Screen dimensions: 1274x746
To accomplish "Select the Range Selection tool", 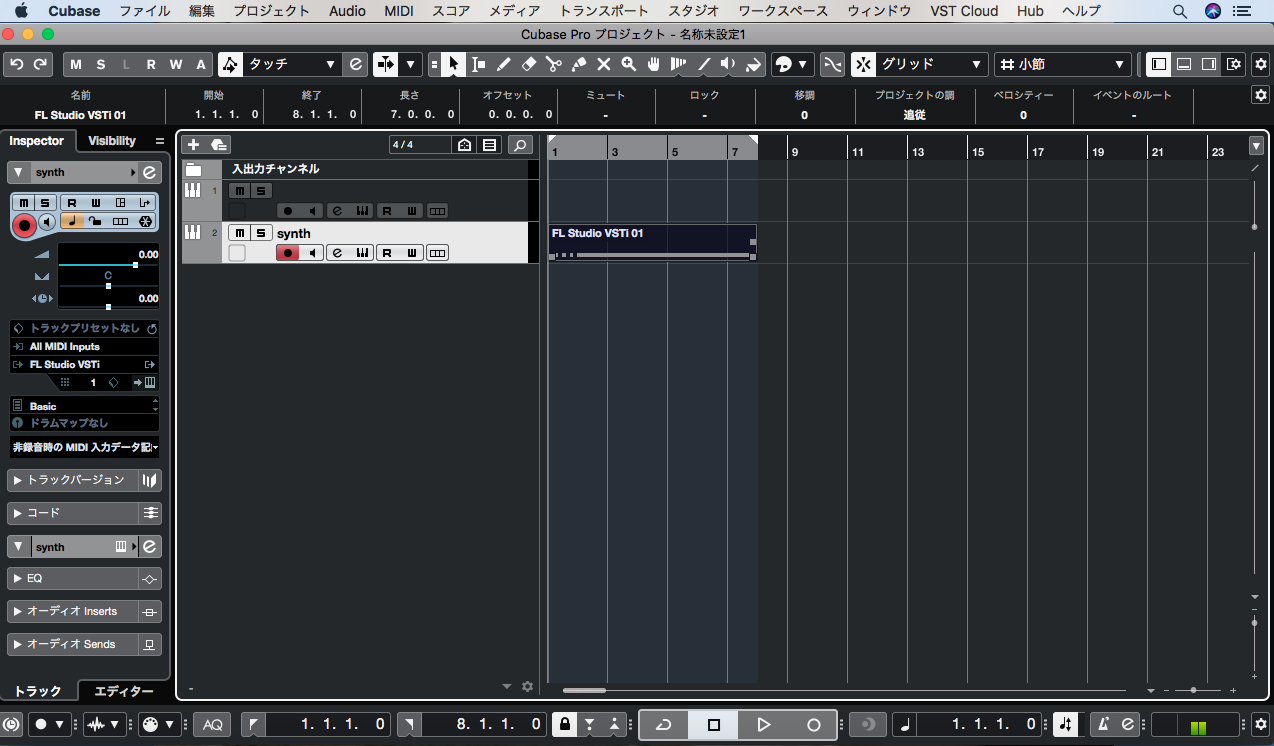I will (x=479, y=64).
